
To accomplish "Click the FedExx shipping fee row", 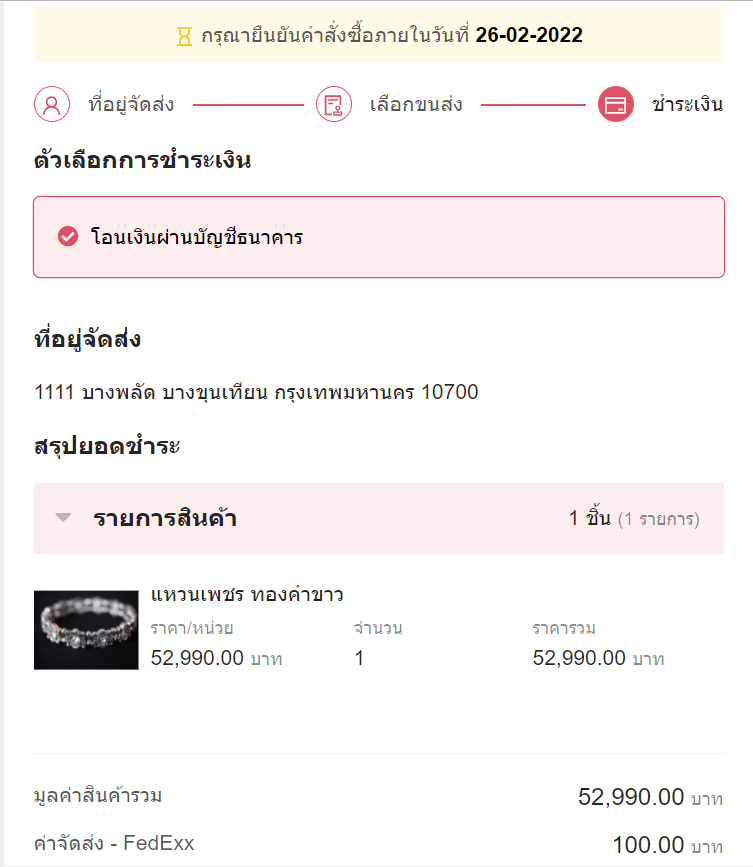I will [379, 844].
